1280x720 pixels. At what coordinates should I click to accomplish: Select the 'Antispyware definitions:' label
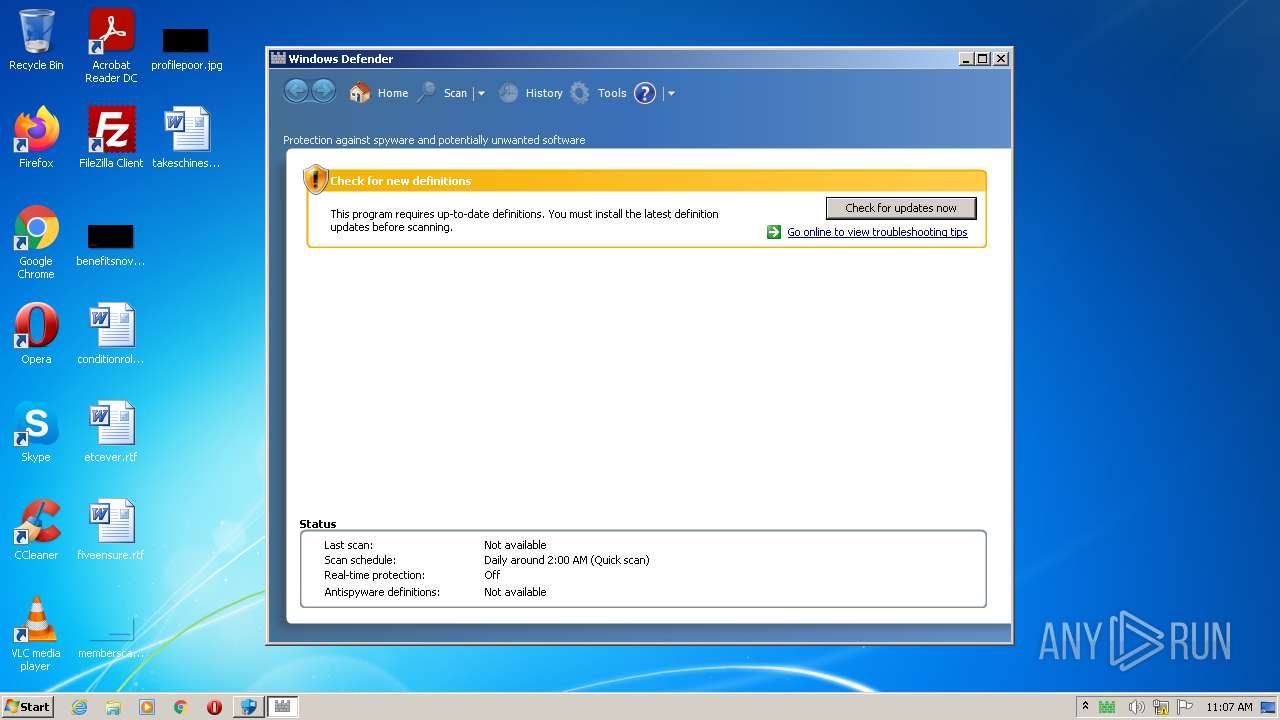tap(382, 592)
